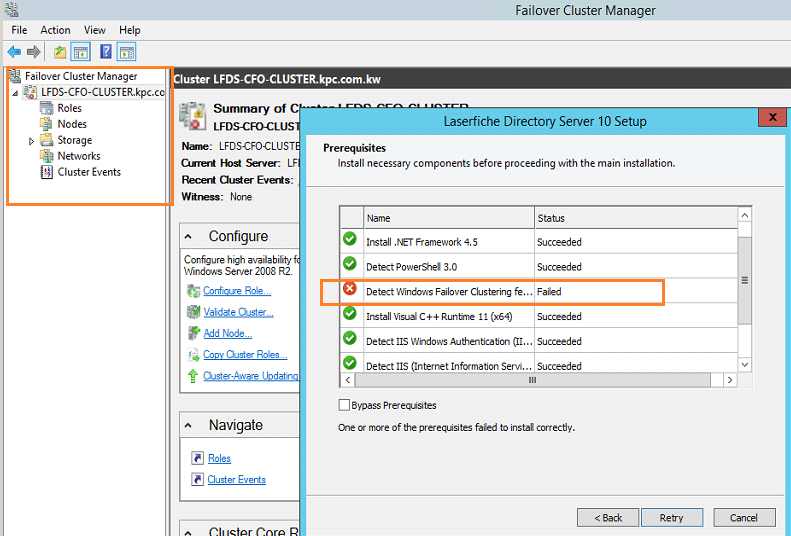Open the Validate Cluster link
The image size is (791, 536).
click(239, 312)
